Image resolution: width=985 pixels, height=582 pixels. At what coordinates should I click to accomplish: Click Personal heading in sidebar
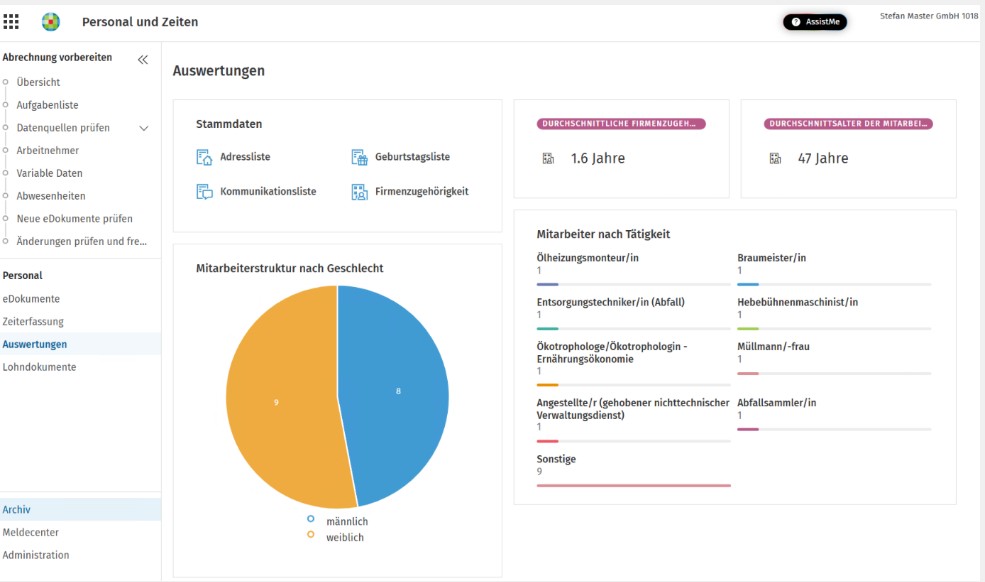(x=23, y=275)
